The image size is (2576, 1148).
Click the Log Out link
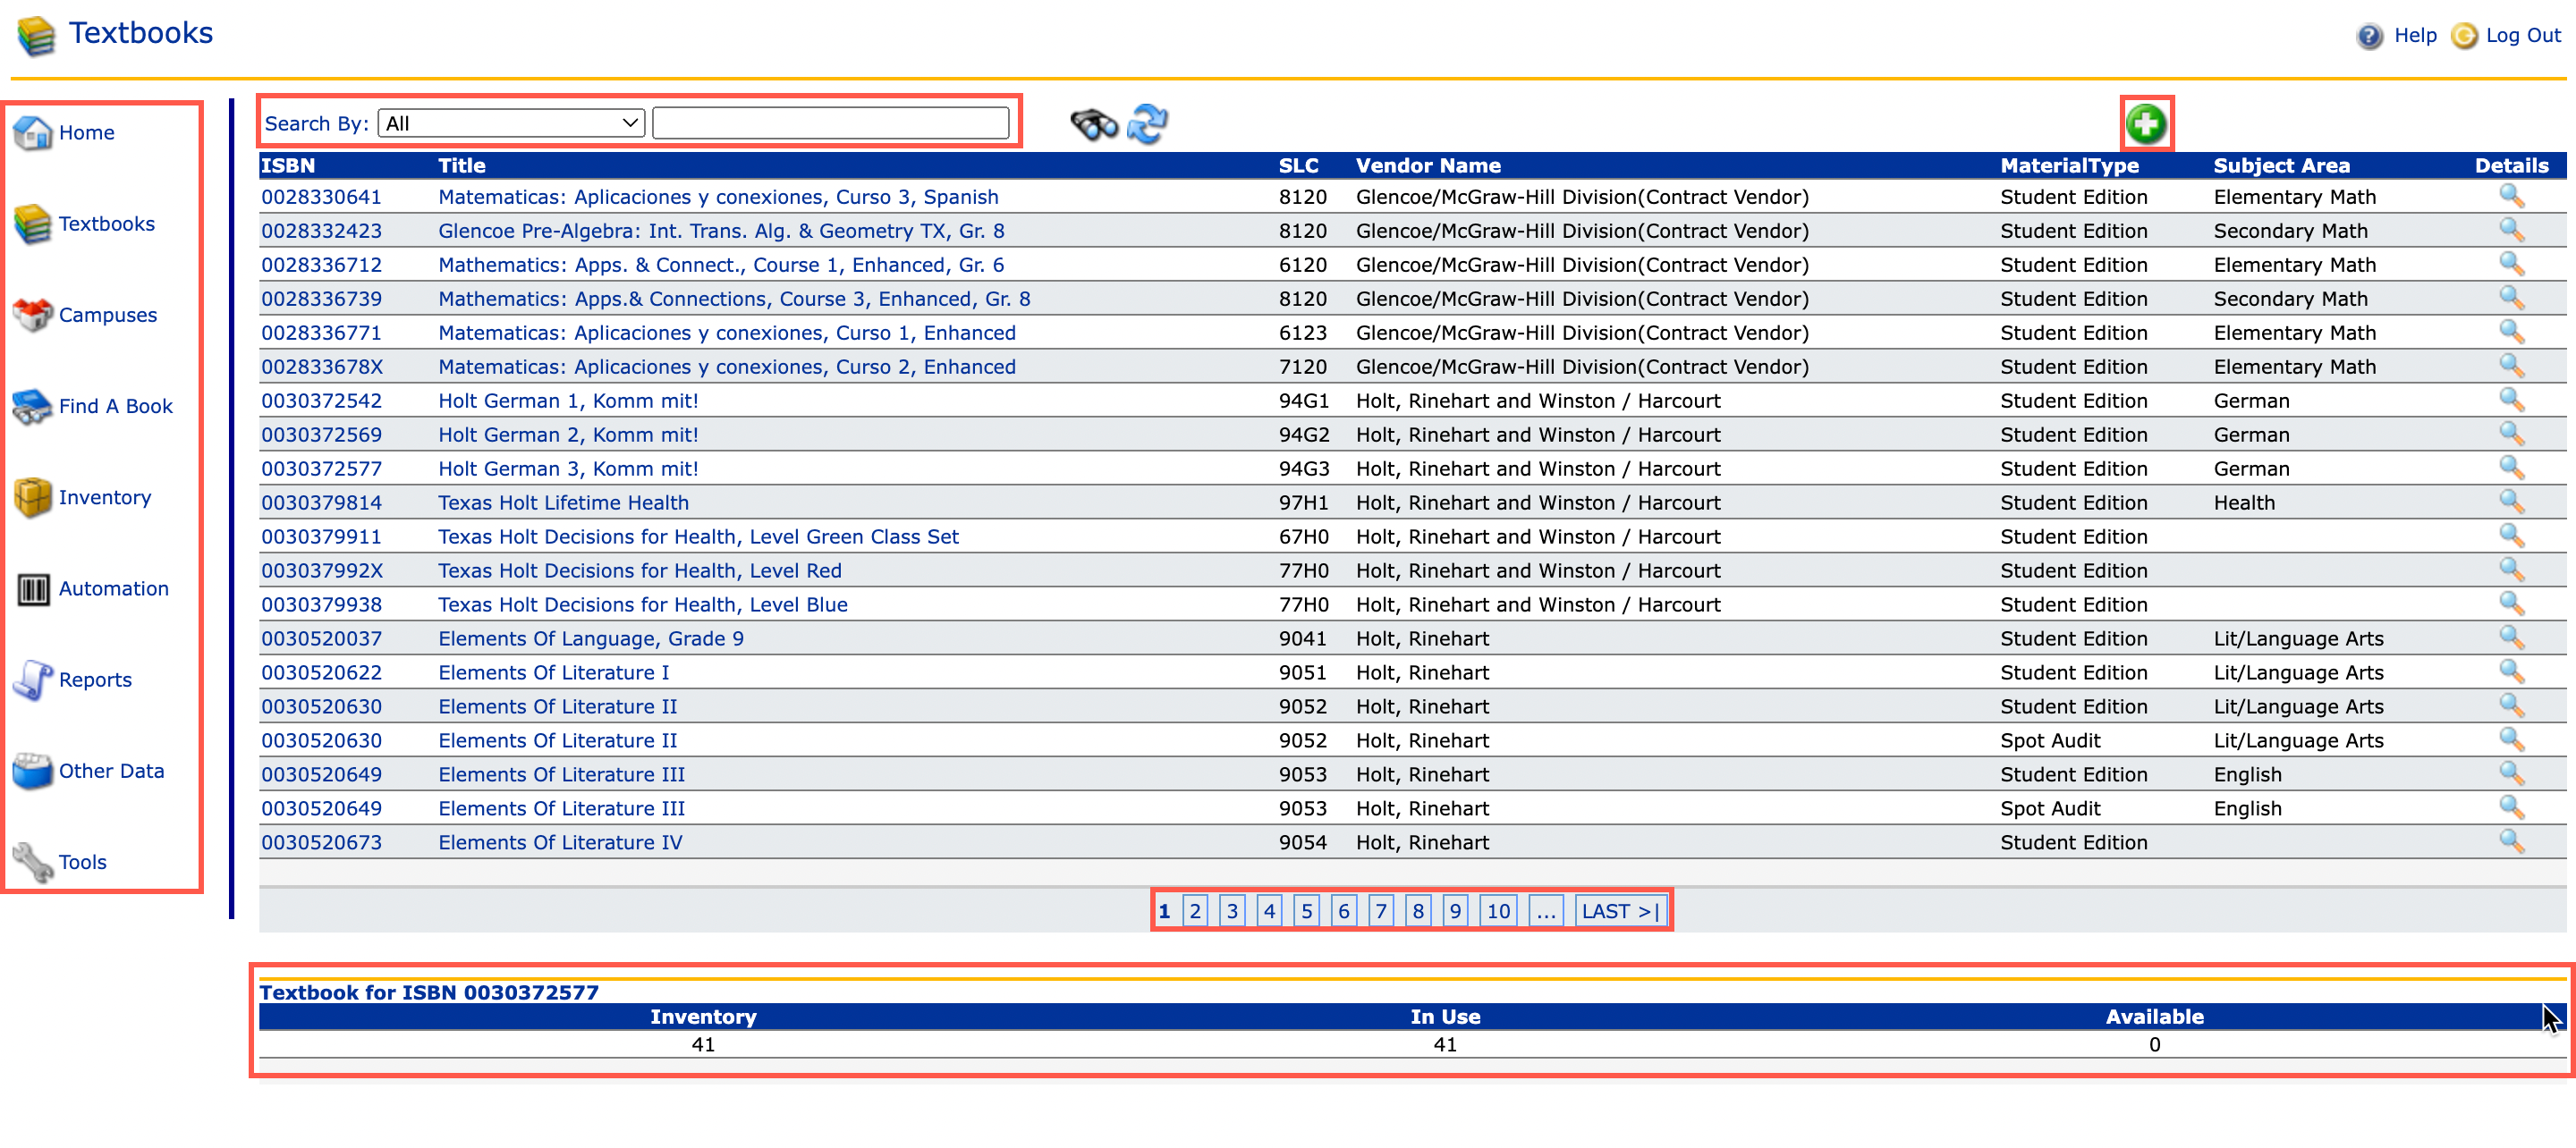coord(2522,35)
